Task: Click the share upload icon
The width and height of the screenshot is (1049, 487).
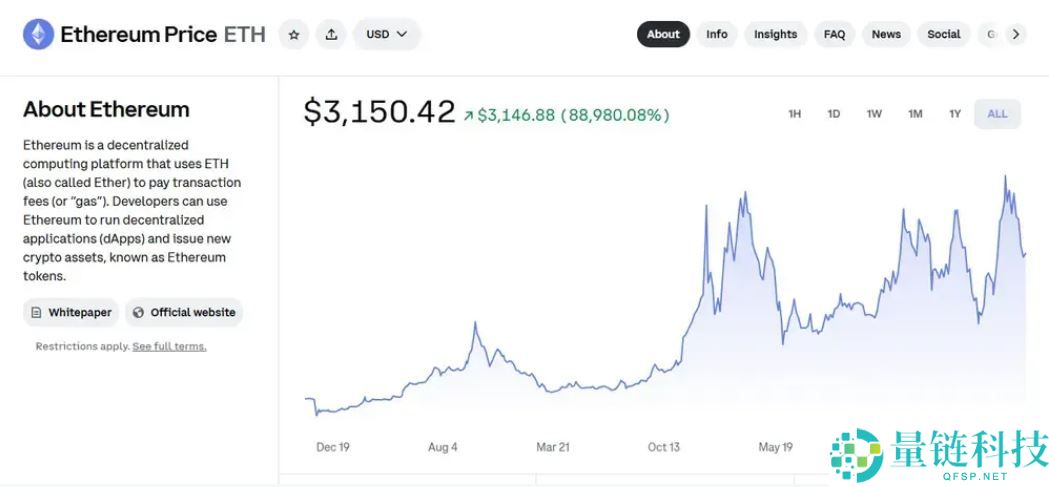Action: [331, 34]
